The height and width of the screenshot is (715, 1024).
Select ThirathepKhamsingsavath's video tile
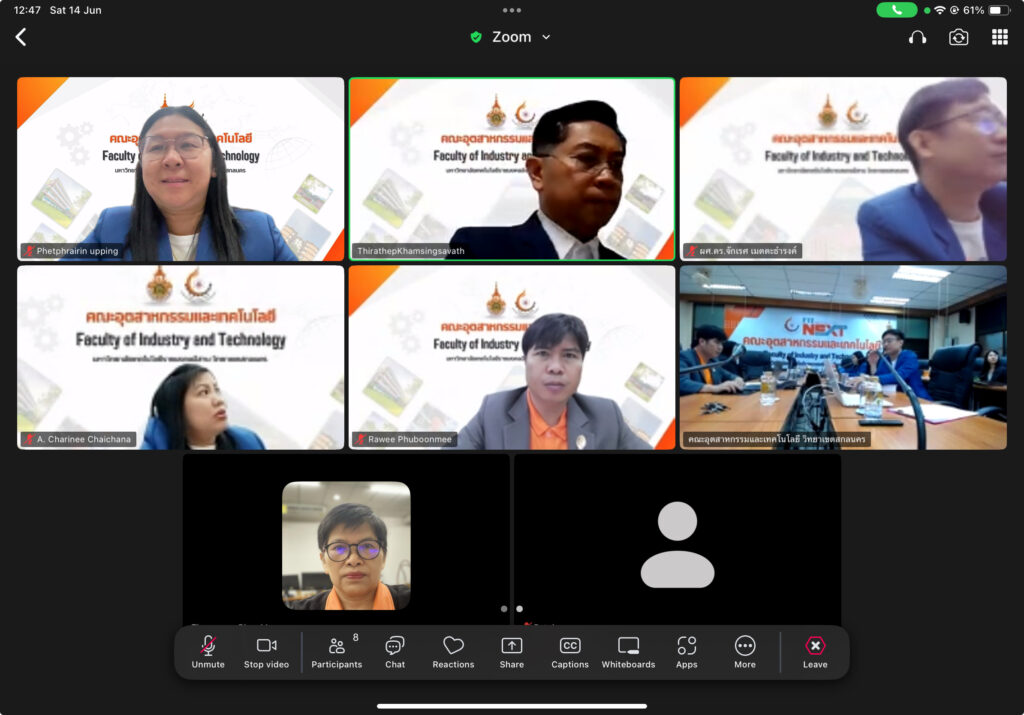tap(511, 169)
